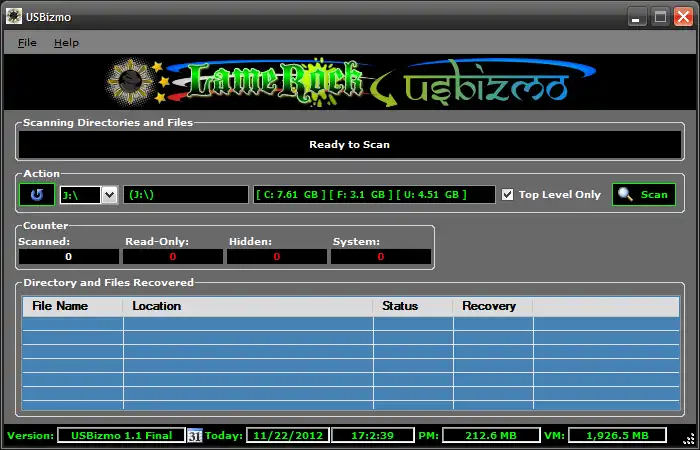Click the Read-Only counter value
Image resolution: width=700 pixels, height=450 pixels.
pos(173,257)
